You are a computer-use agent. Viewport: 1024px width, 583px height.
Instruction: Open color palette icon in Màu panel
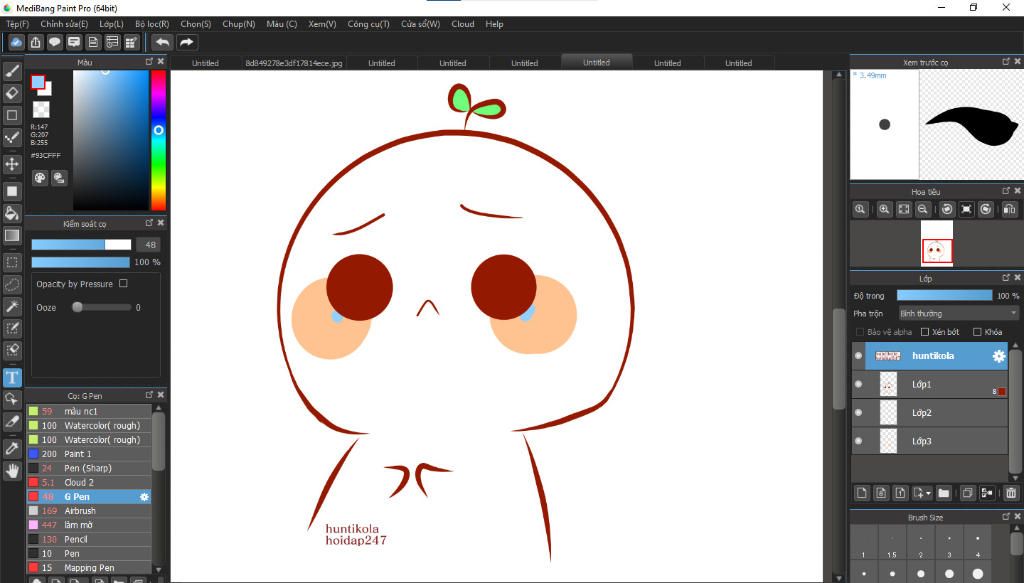pos(40,178)
